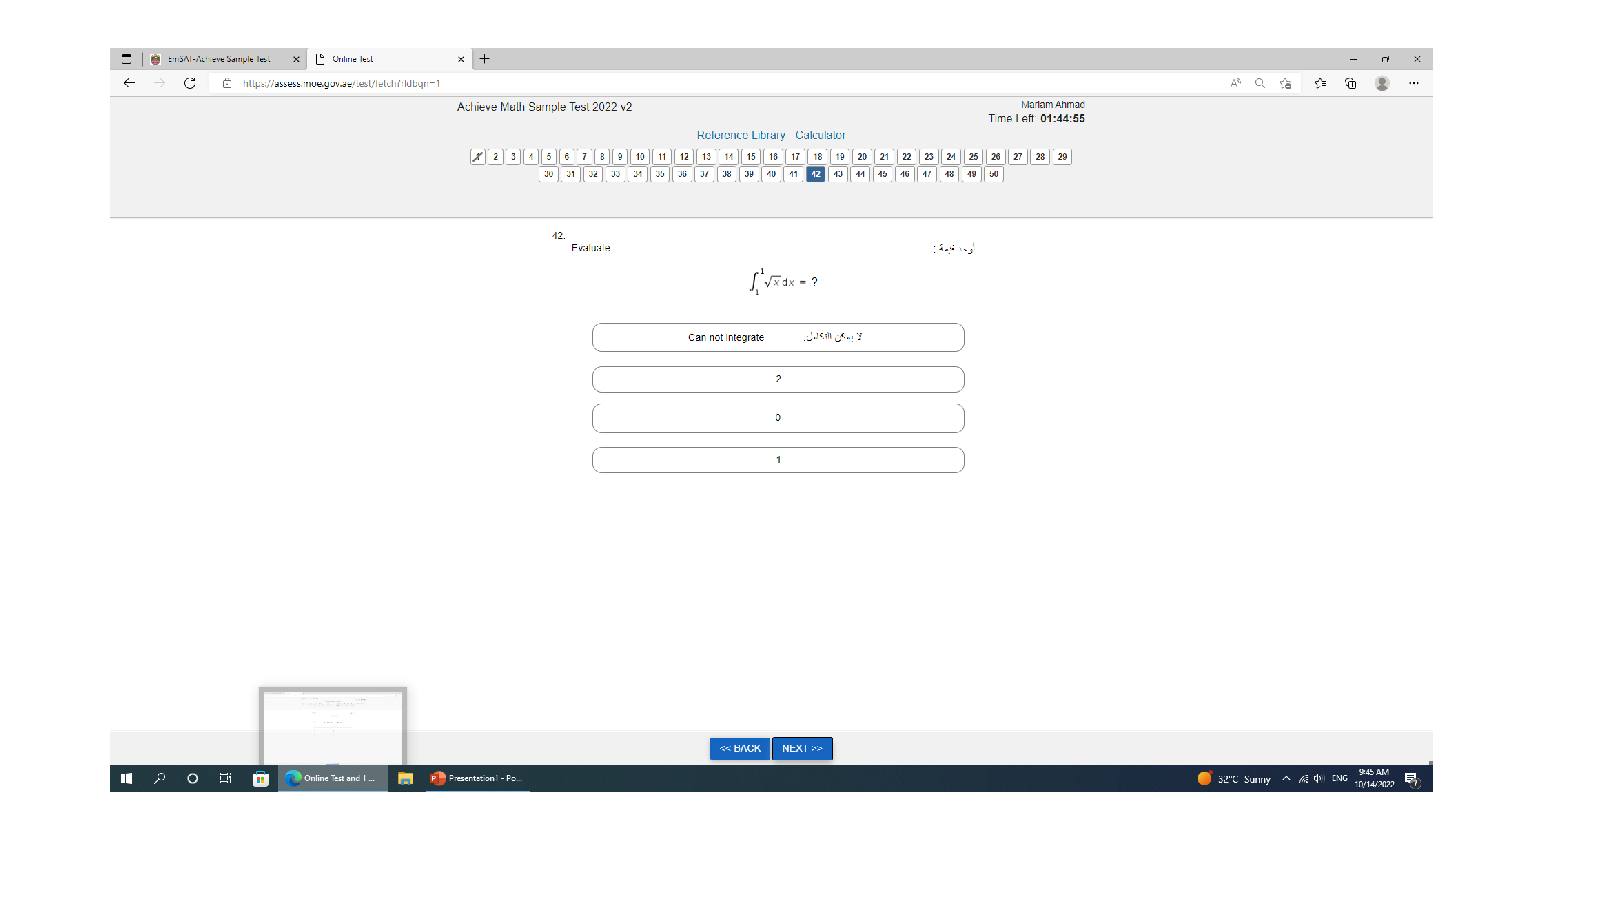Go back using browser back arrow
1600x900 pixels.
tap(129, 83)
